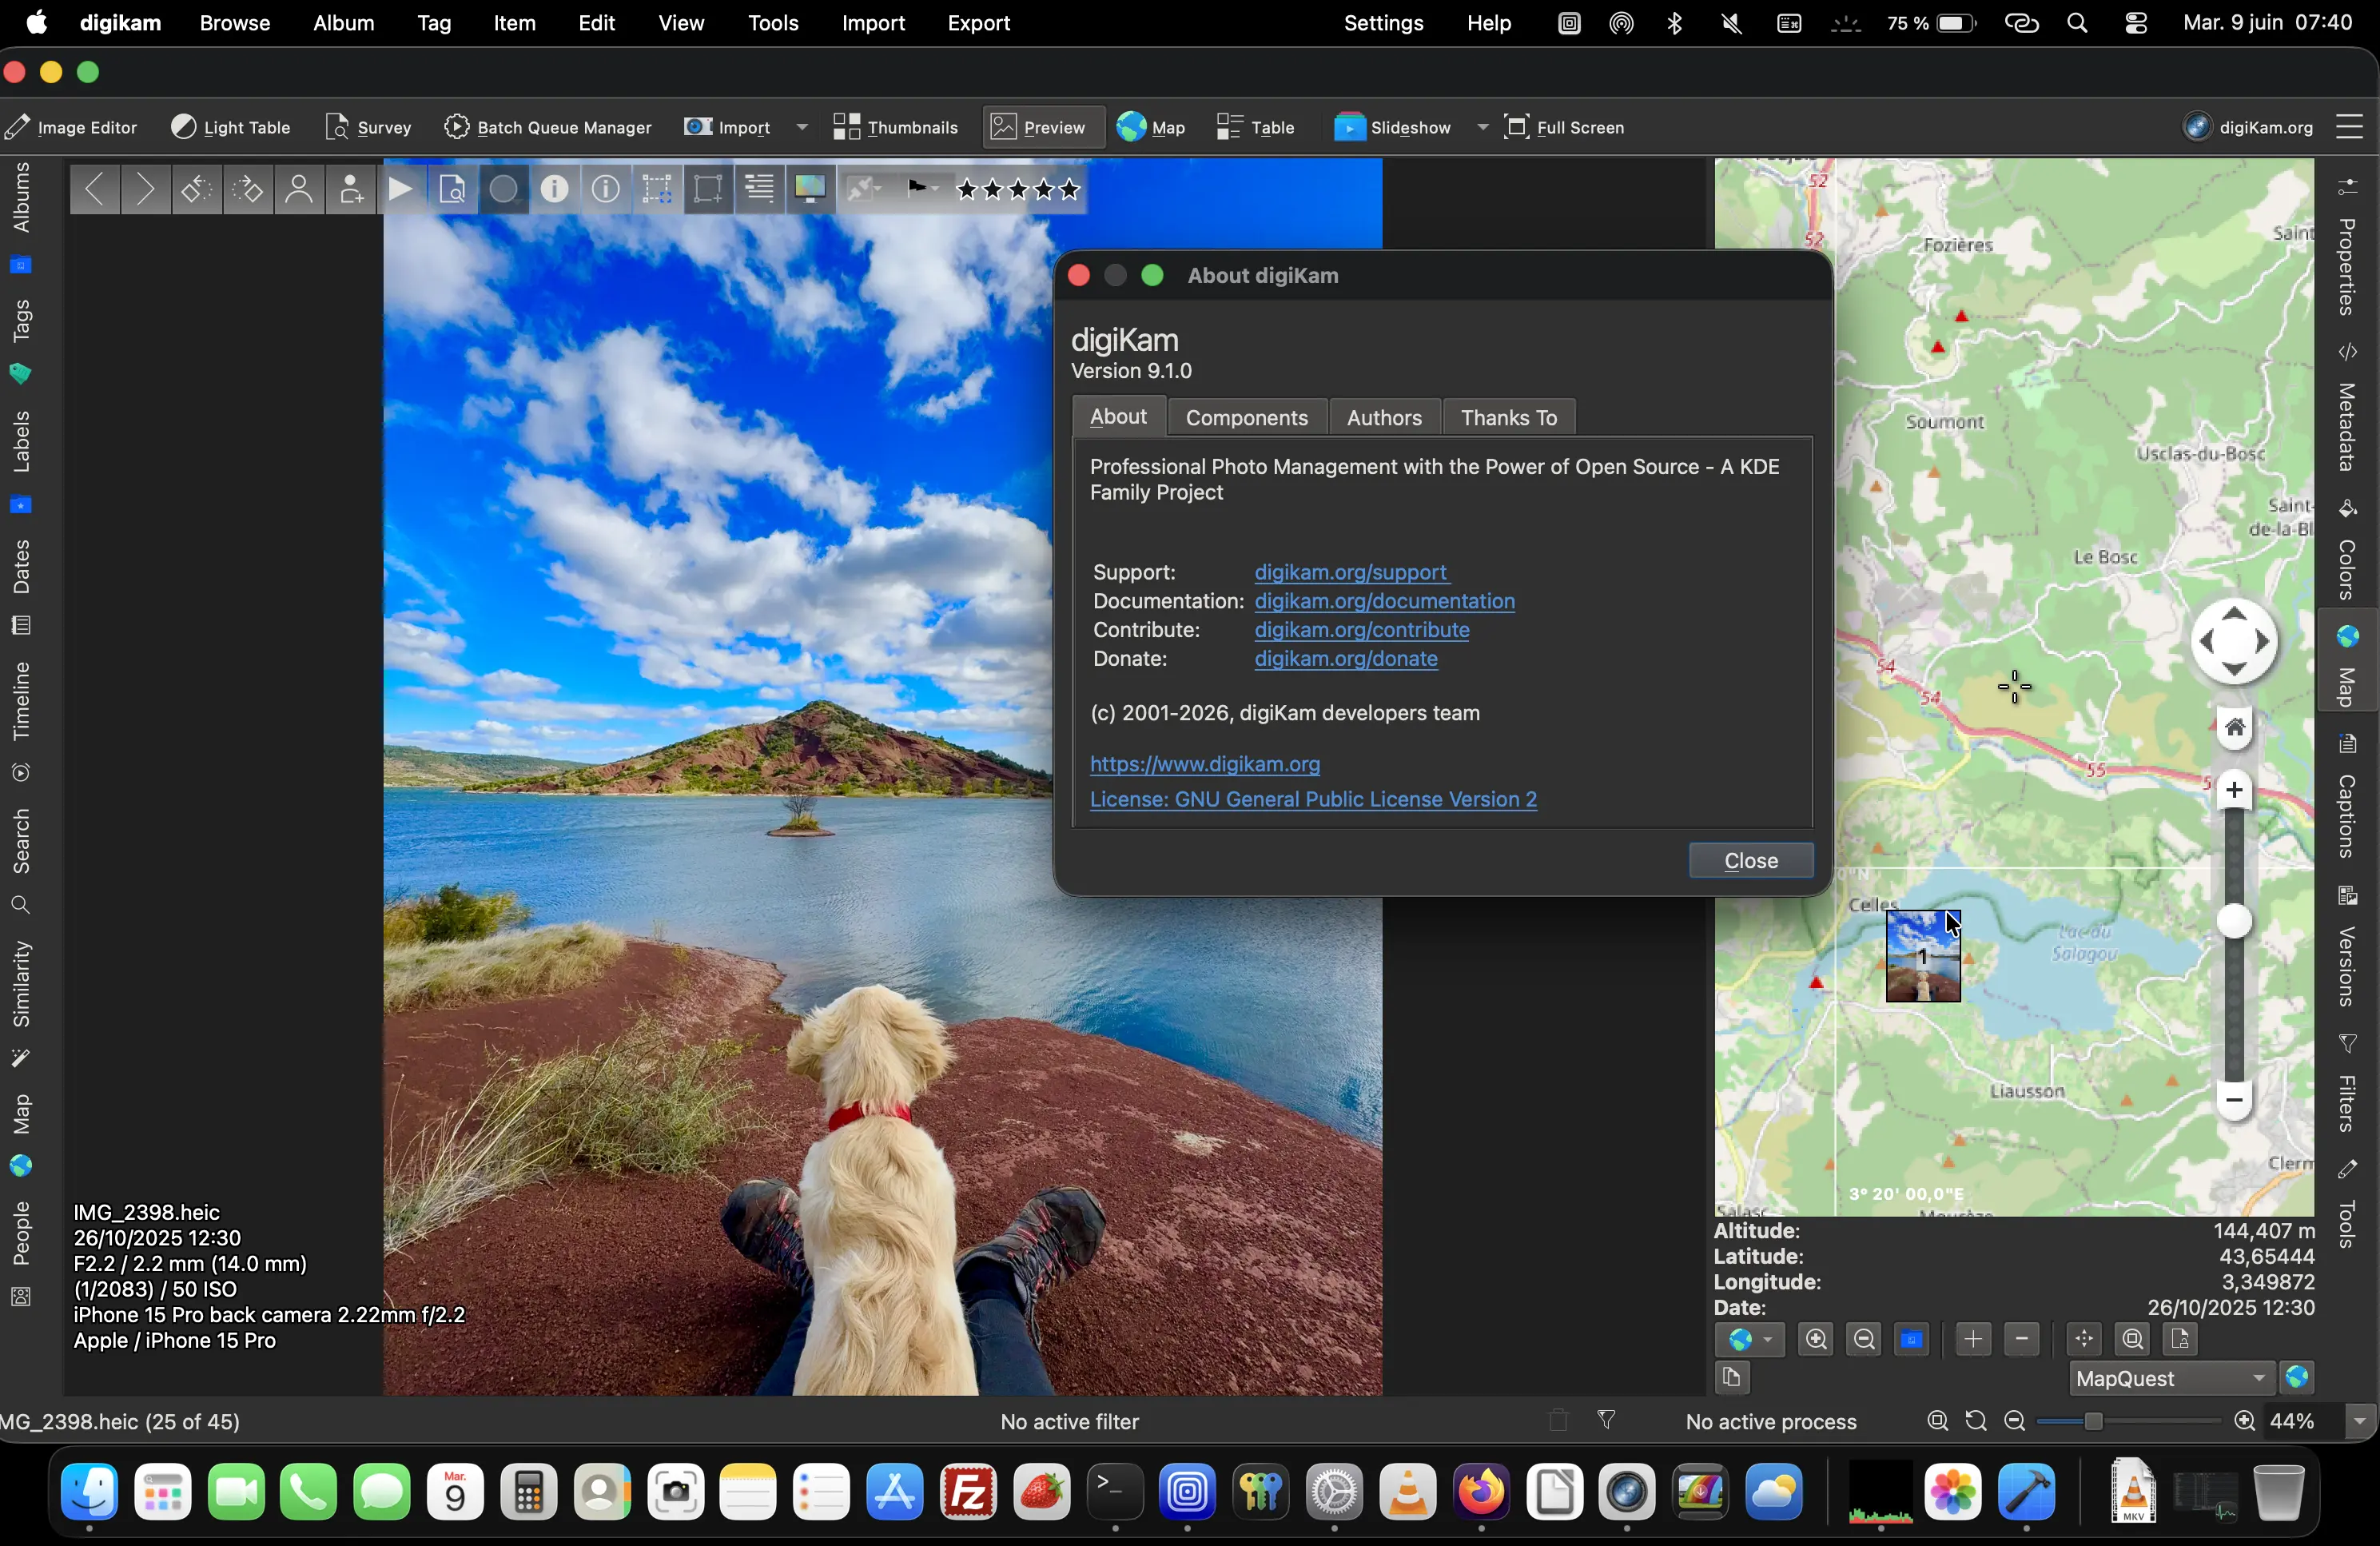Click the show faces person icon
Image resolution: width=2380 pixels, height=1546 pixels.
[x=299, y=189]
